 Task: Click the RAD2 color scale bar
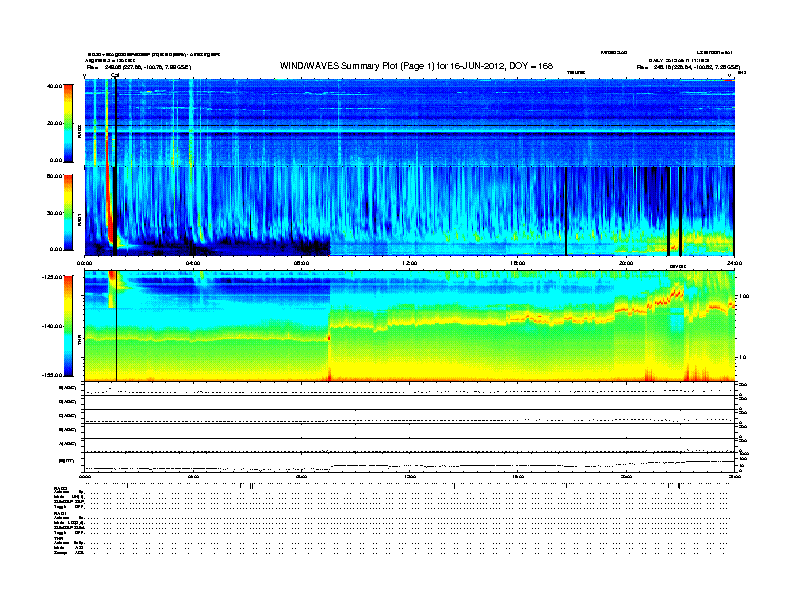(x=68, y=123)
